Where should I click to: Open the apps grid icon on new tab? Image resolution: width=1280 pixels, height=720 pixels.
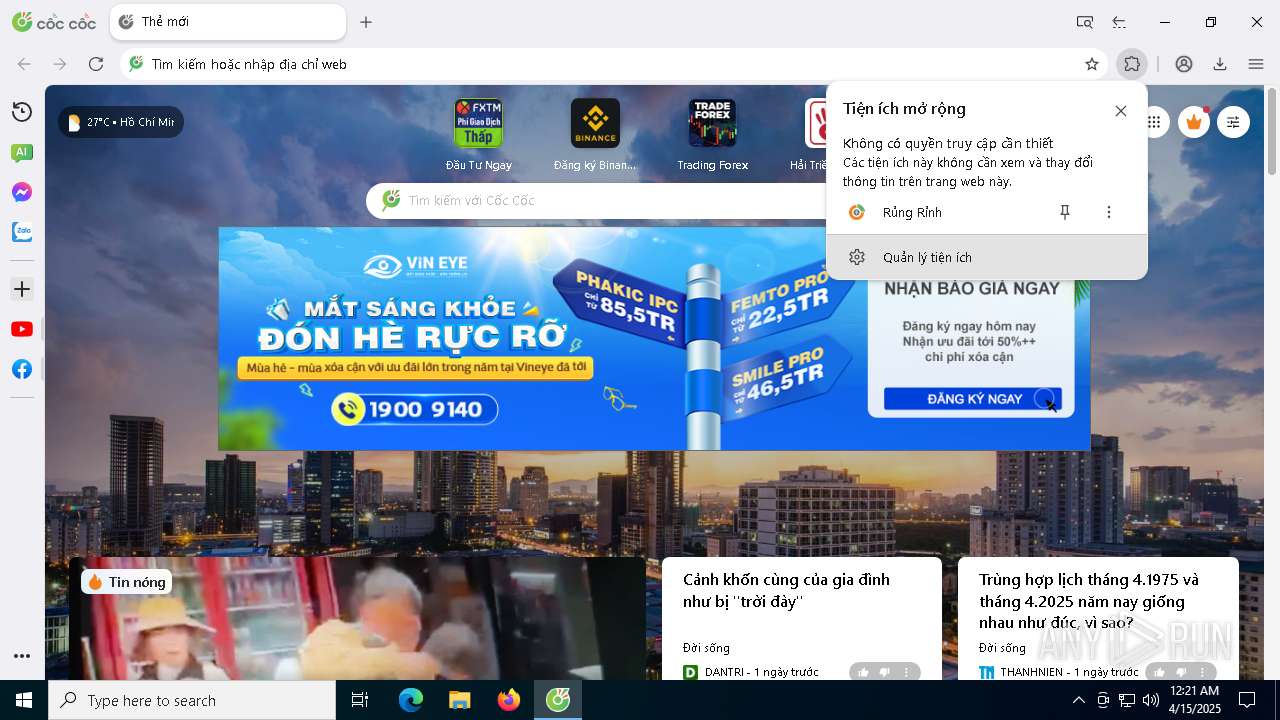[x=1154, y=122]
